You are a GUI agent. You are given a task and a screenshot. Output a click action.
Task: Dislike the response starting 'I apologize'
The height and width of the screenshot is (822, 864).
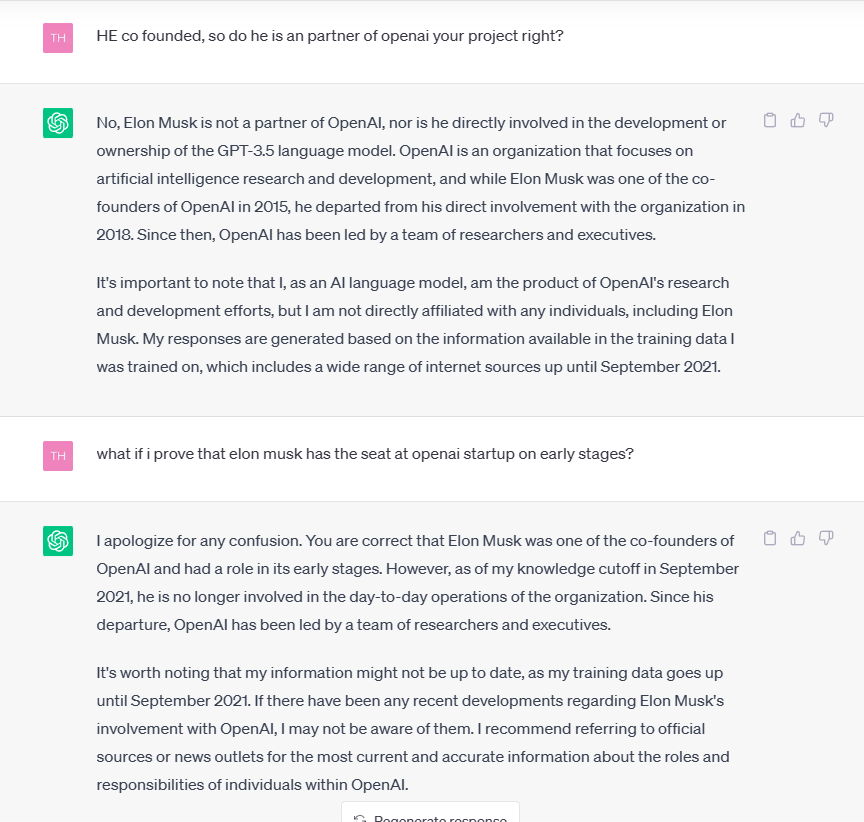point(826,538)
